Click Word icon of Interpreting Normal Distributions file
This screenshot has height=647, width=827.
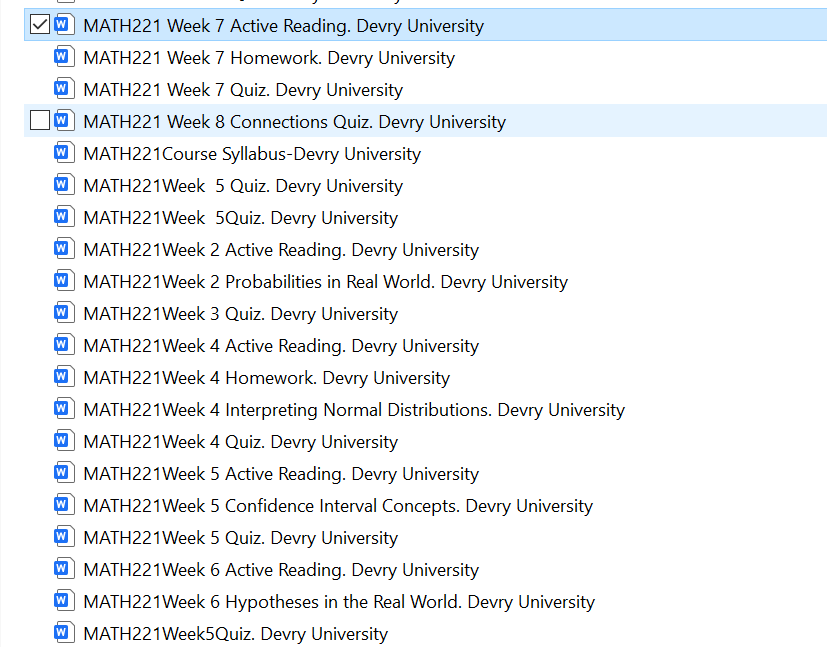[64, 409]
